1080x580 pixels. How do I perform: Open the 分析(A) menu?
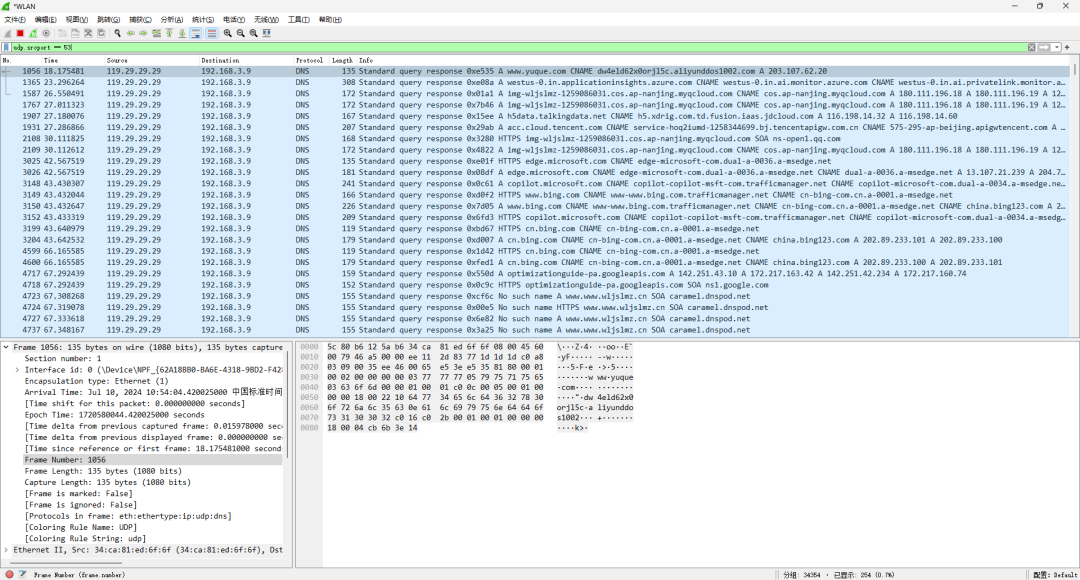[172, 19]
